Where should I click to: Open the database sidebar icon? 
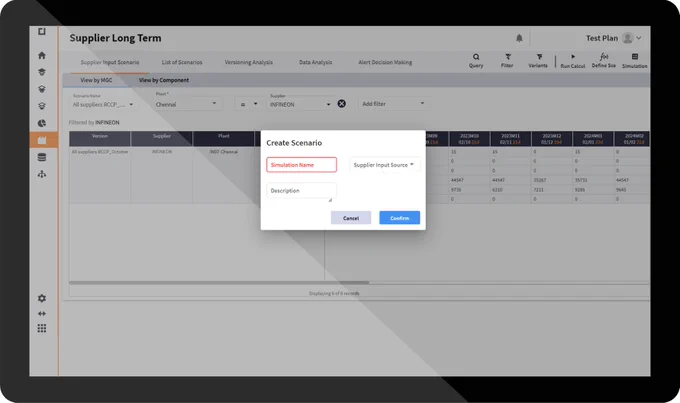point(42,157)
